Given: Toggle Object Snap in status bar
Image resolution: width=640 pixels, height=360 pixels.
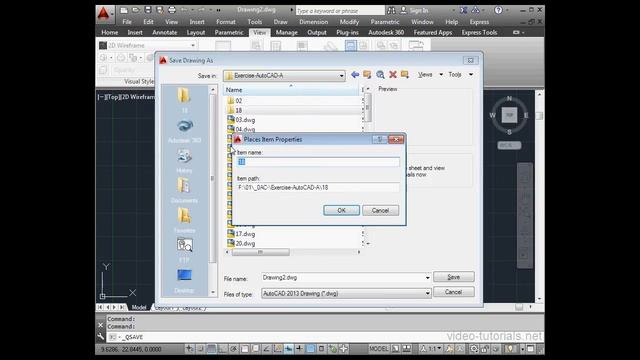Looking at the screenshot, I should 244,349.
